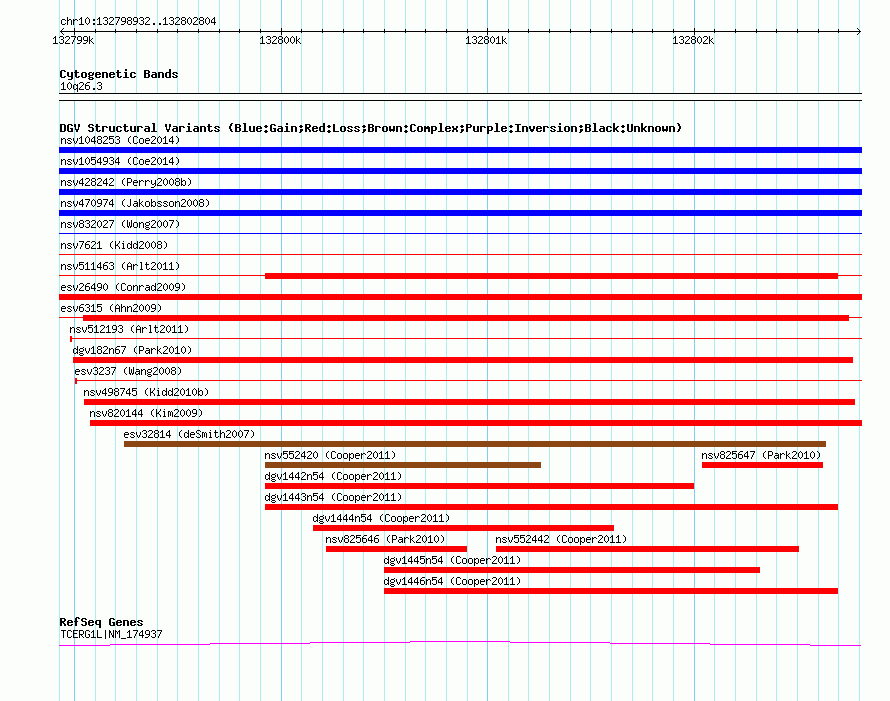
Task: Click nsv512193 (Arlt2011) variant label
Action: 129,329
